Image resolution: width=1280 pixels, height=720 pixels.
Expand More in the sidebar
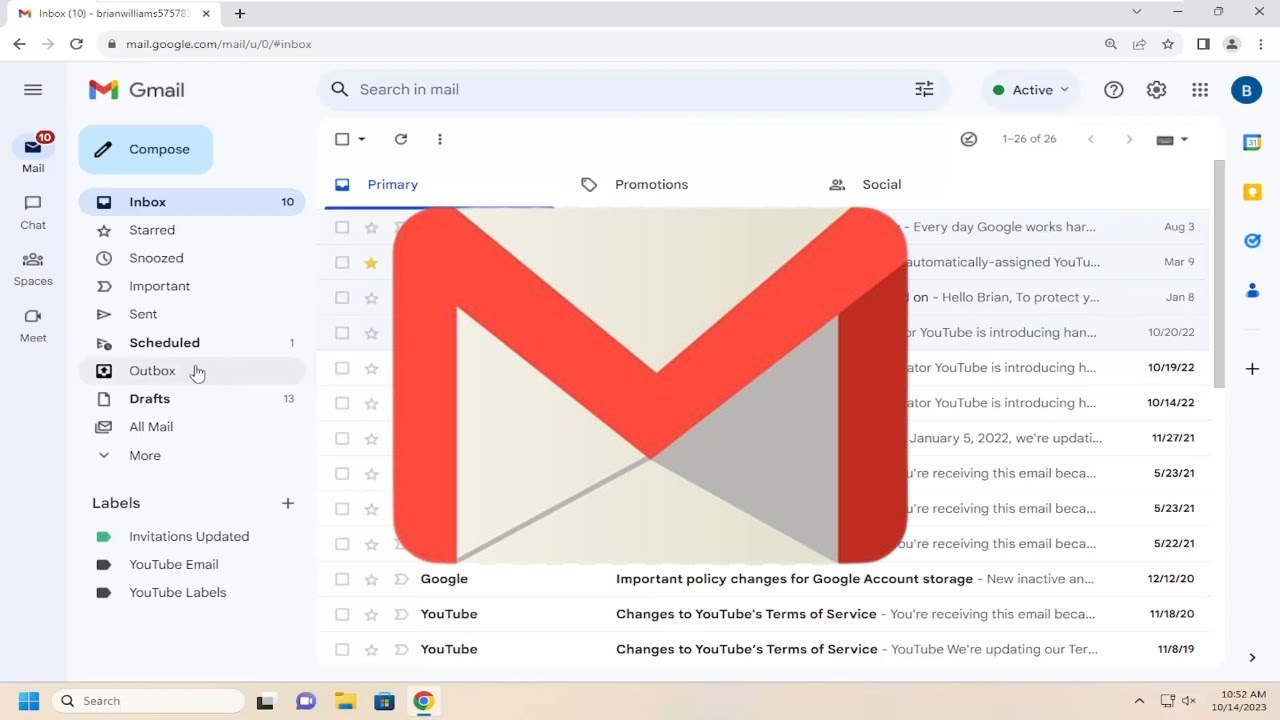coord(145,455)
